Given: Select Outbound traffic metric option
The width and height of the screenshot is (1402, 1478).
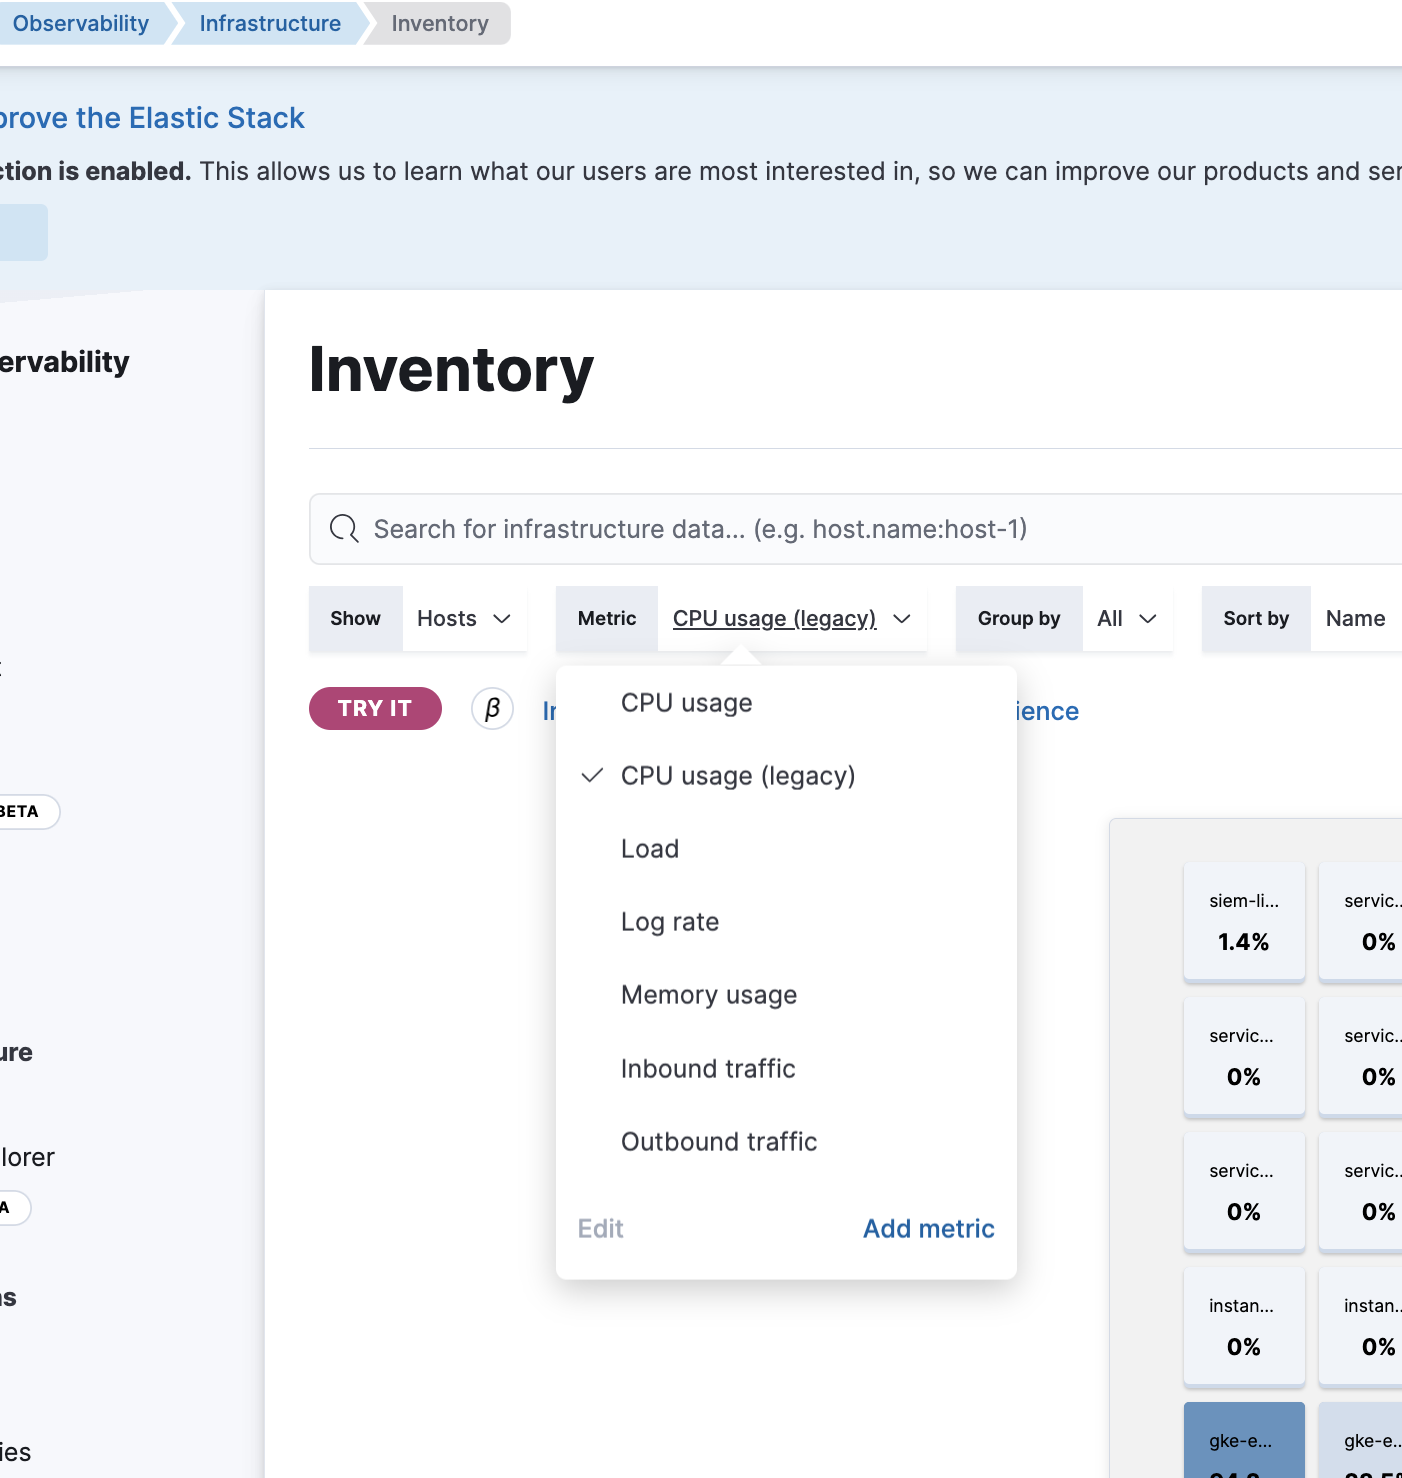Looking at the screenshot, I should pyautogui.click(x=786, y=1142).
